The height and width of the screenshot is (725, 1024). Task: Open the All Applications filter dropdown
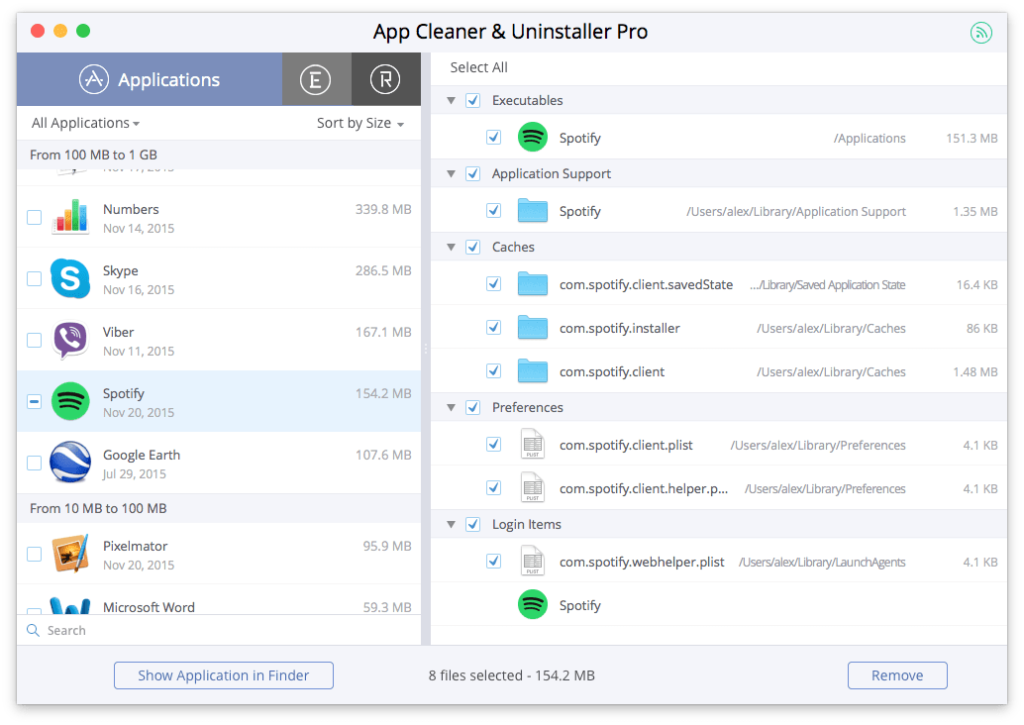click(85, 123)
